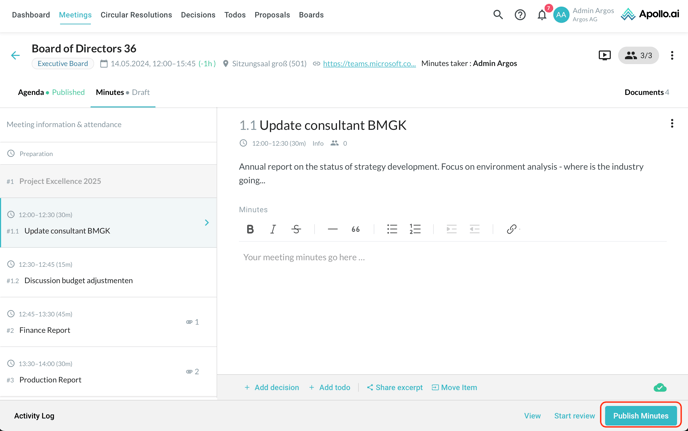
Task: Expand the Update consultant BMGK chevron
Action: [x=207, y=223]
